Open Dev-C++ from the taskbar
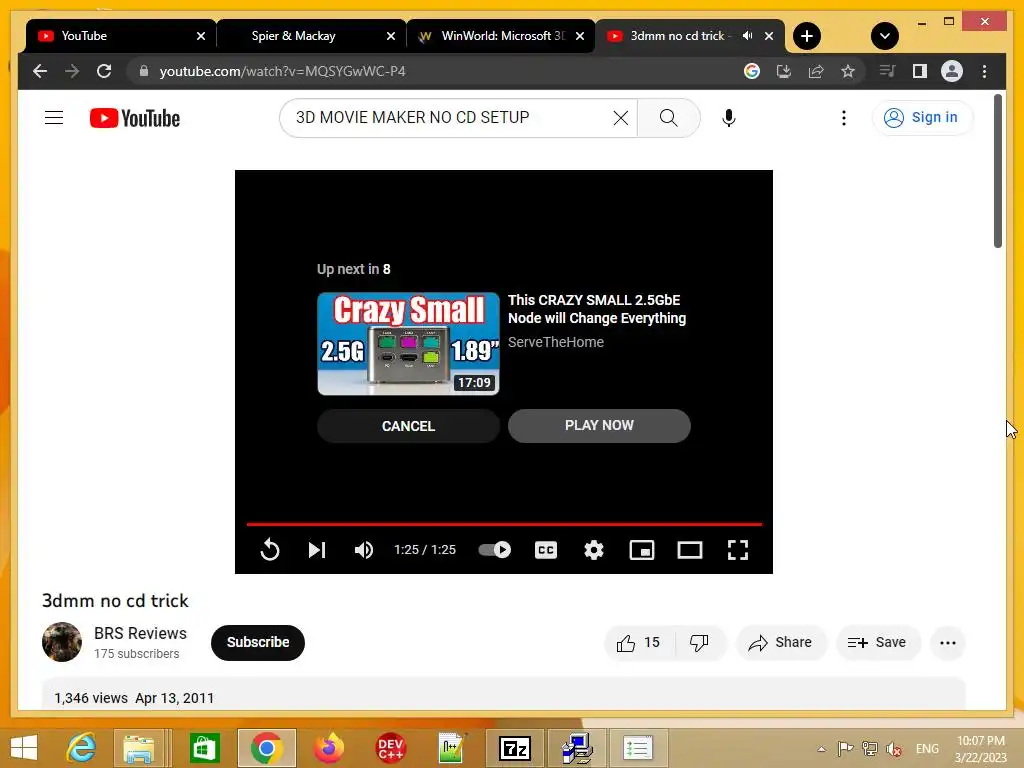Image resolution: width=1024 pixels, height=768 pixels. pyautogui.click(x=391, y=748)
